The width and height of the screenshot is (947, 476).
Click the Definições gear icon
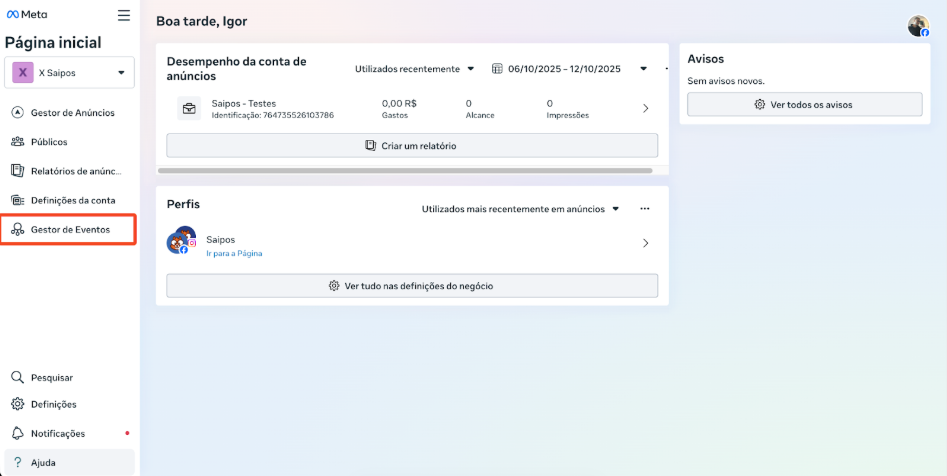(x=17, y=404)
